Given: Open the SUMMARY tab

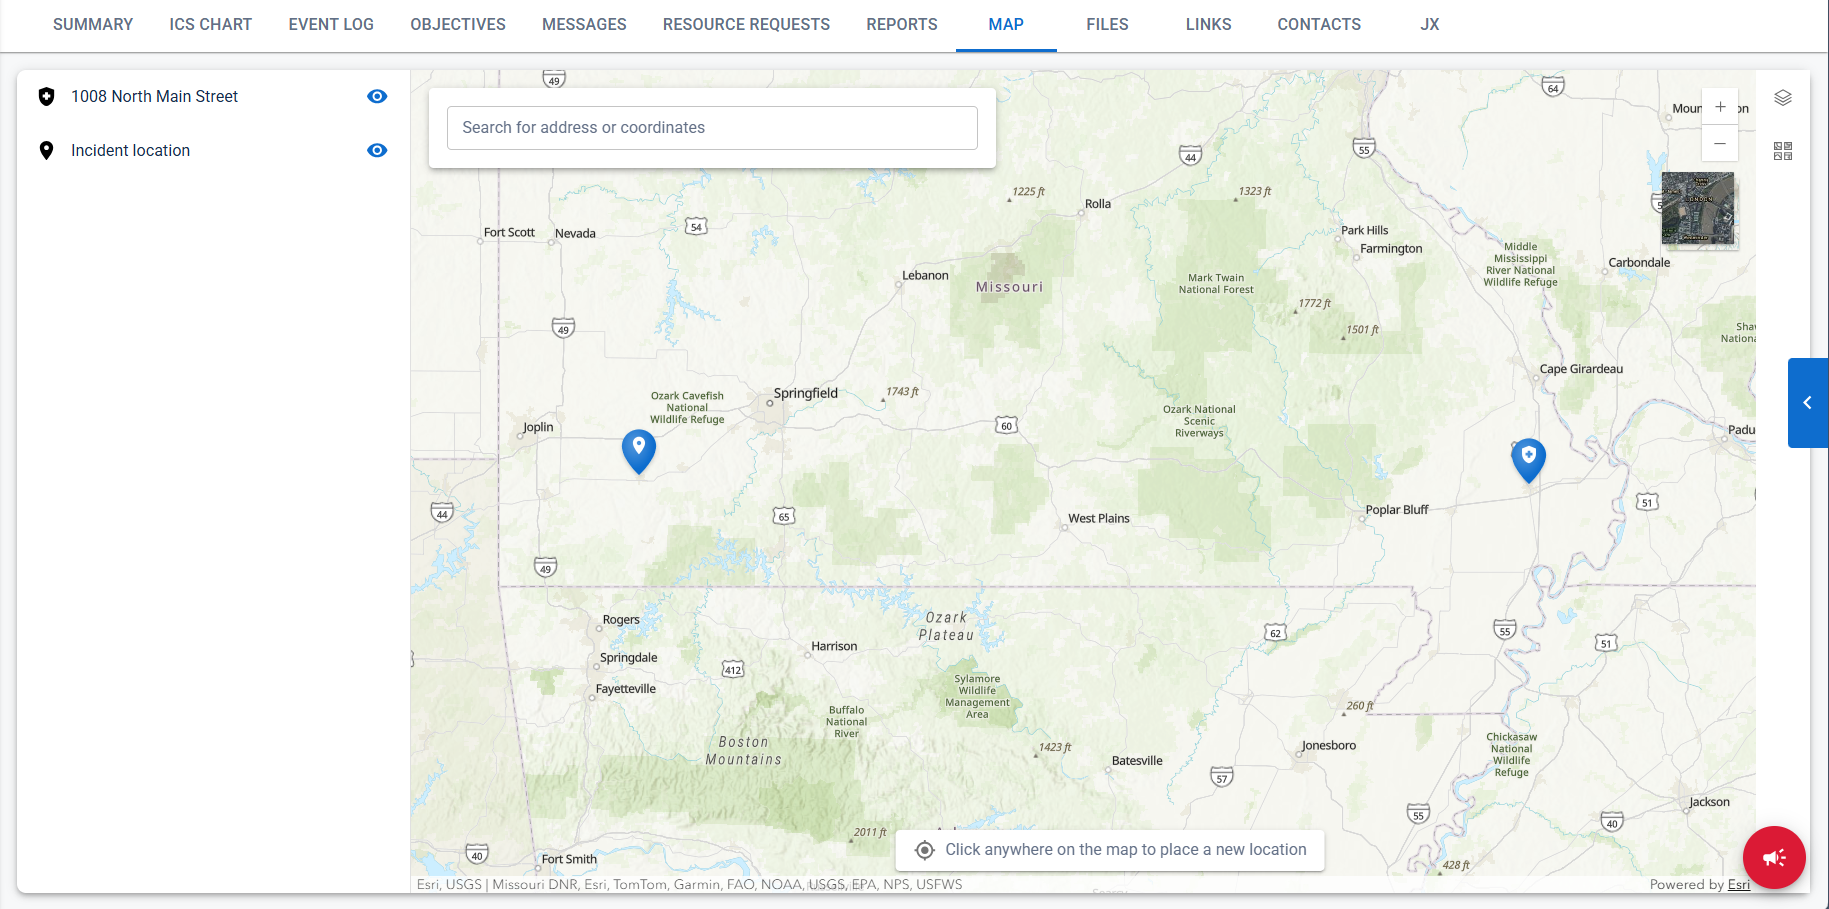Looking at the screenshot, I should [x=93, y=25].
